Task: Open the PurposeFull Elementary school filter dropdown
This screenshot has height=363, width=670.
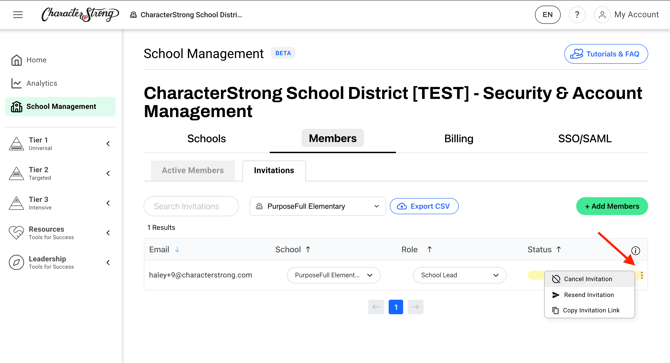Action: [317, 206]
